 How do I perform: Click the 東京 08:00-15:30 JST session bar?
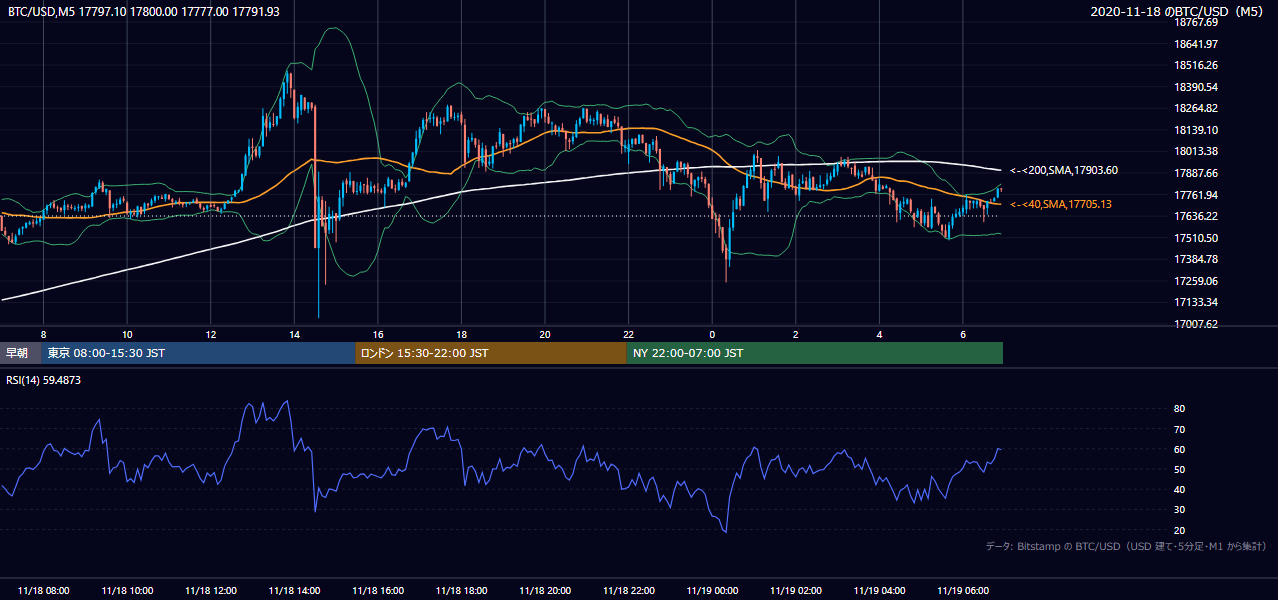click(198, 353)
